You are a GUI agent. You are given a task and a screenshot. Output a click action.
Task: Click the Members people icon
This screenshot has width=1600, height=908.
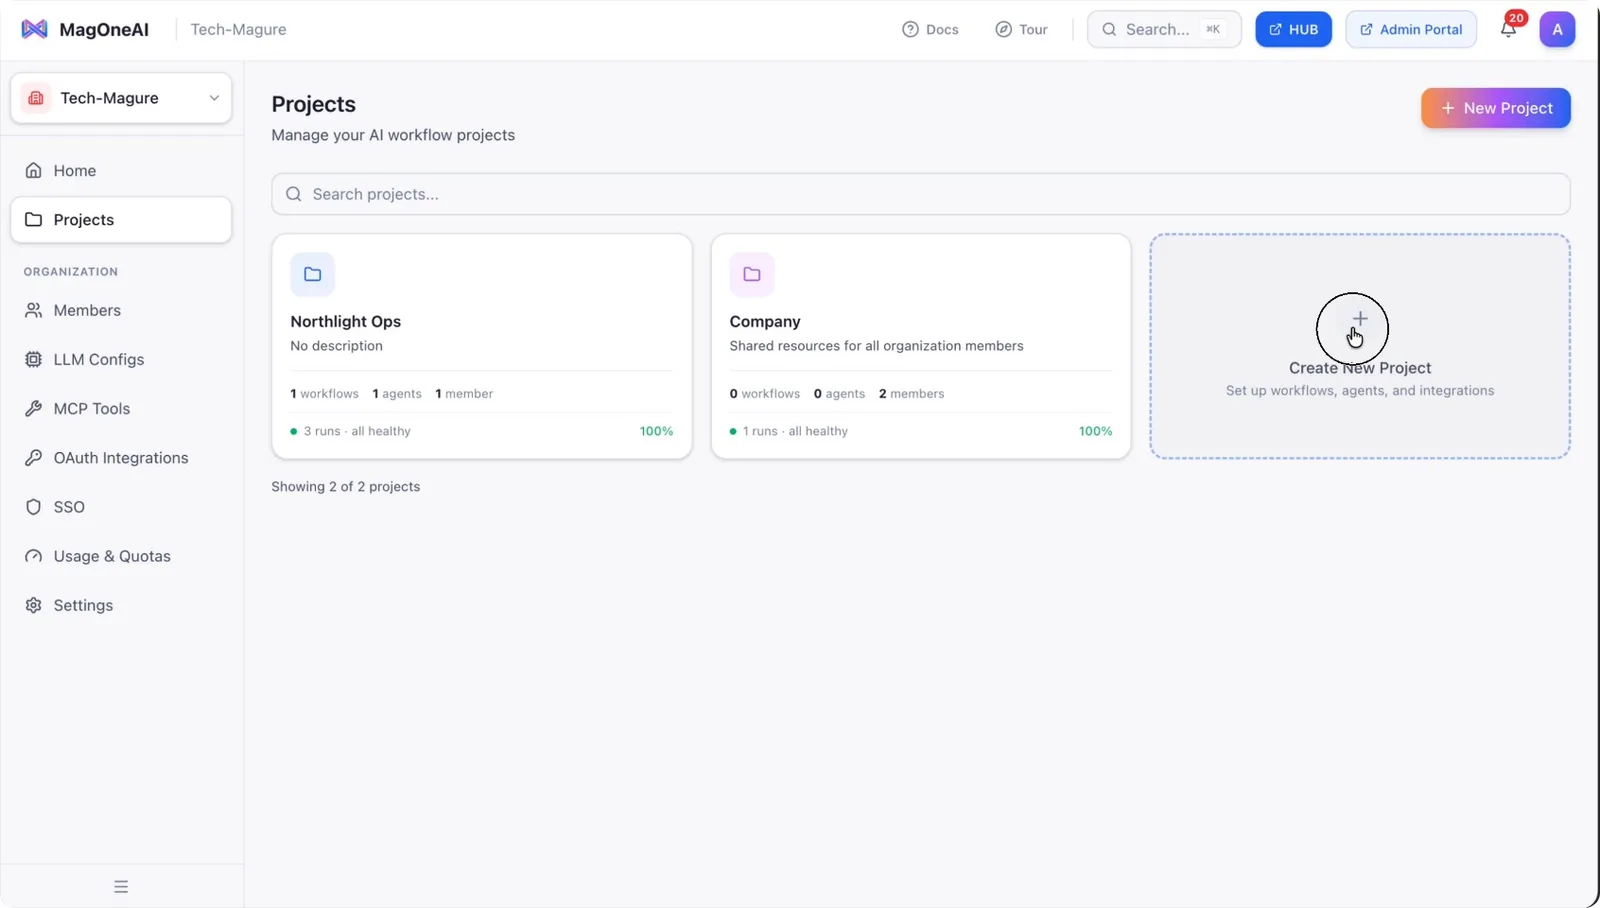[x=33, y=310]
